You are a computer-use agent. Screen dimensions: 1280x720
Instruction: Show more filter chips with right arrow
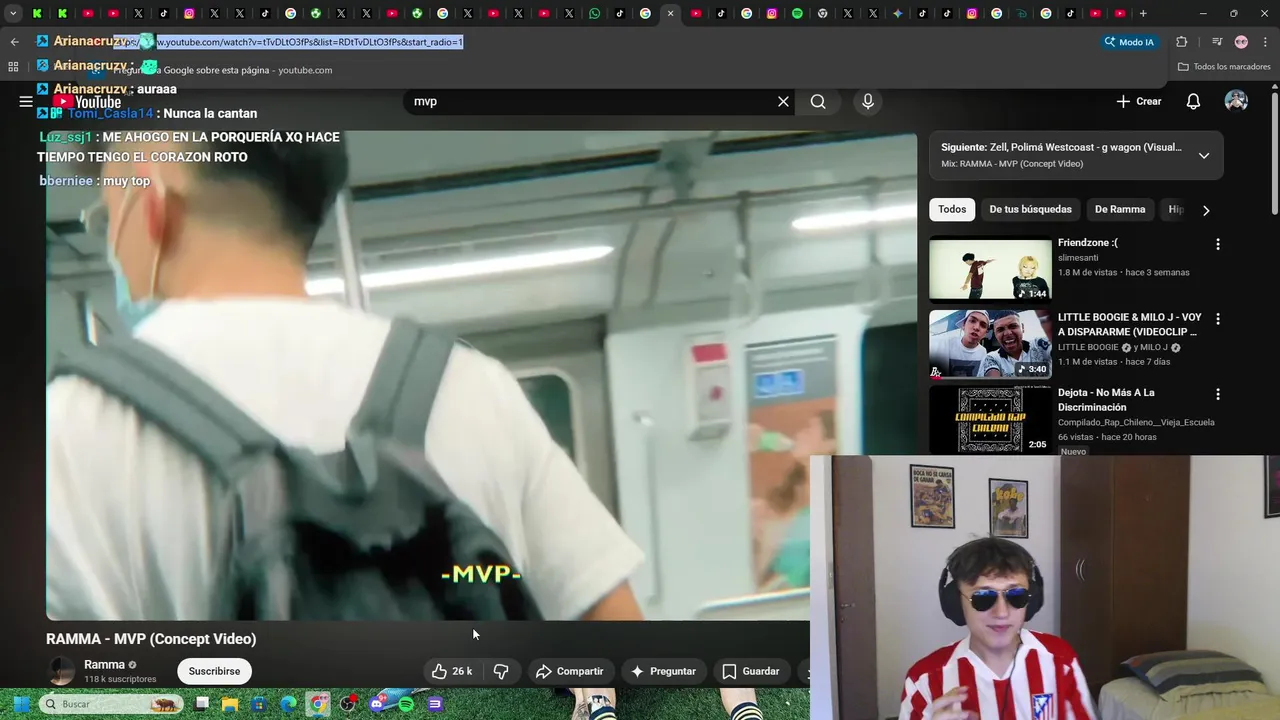tap(1206, 210)
